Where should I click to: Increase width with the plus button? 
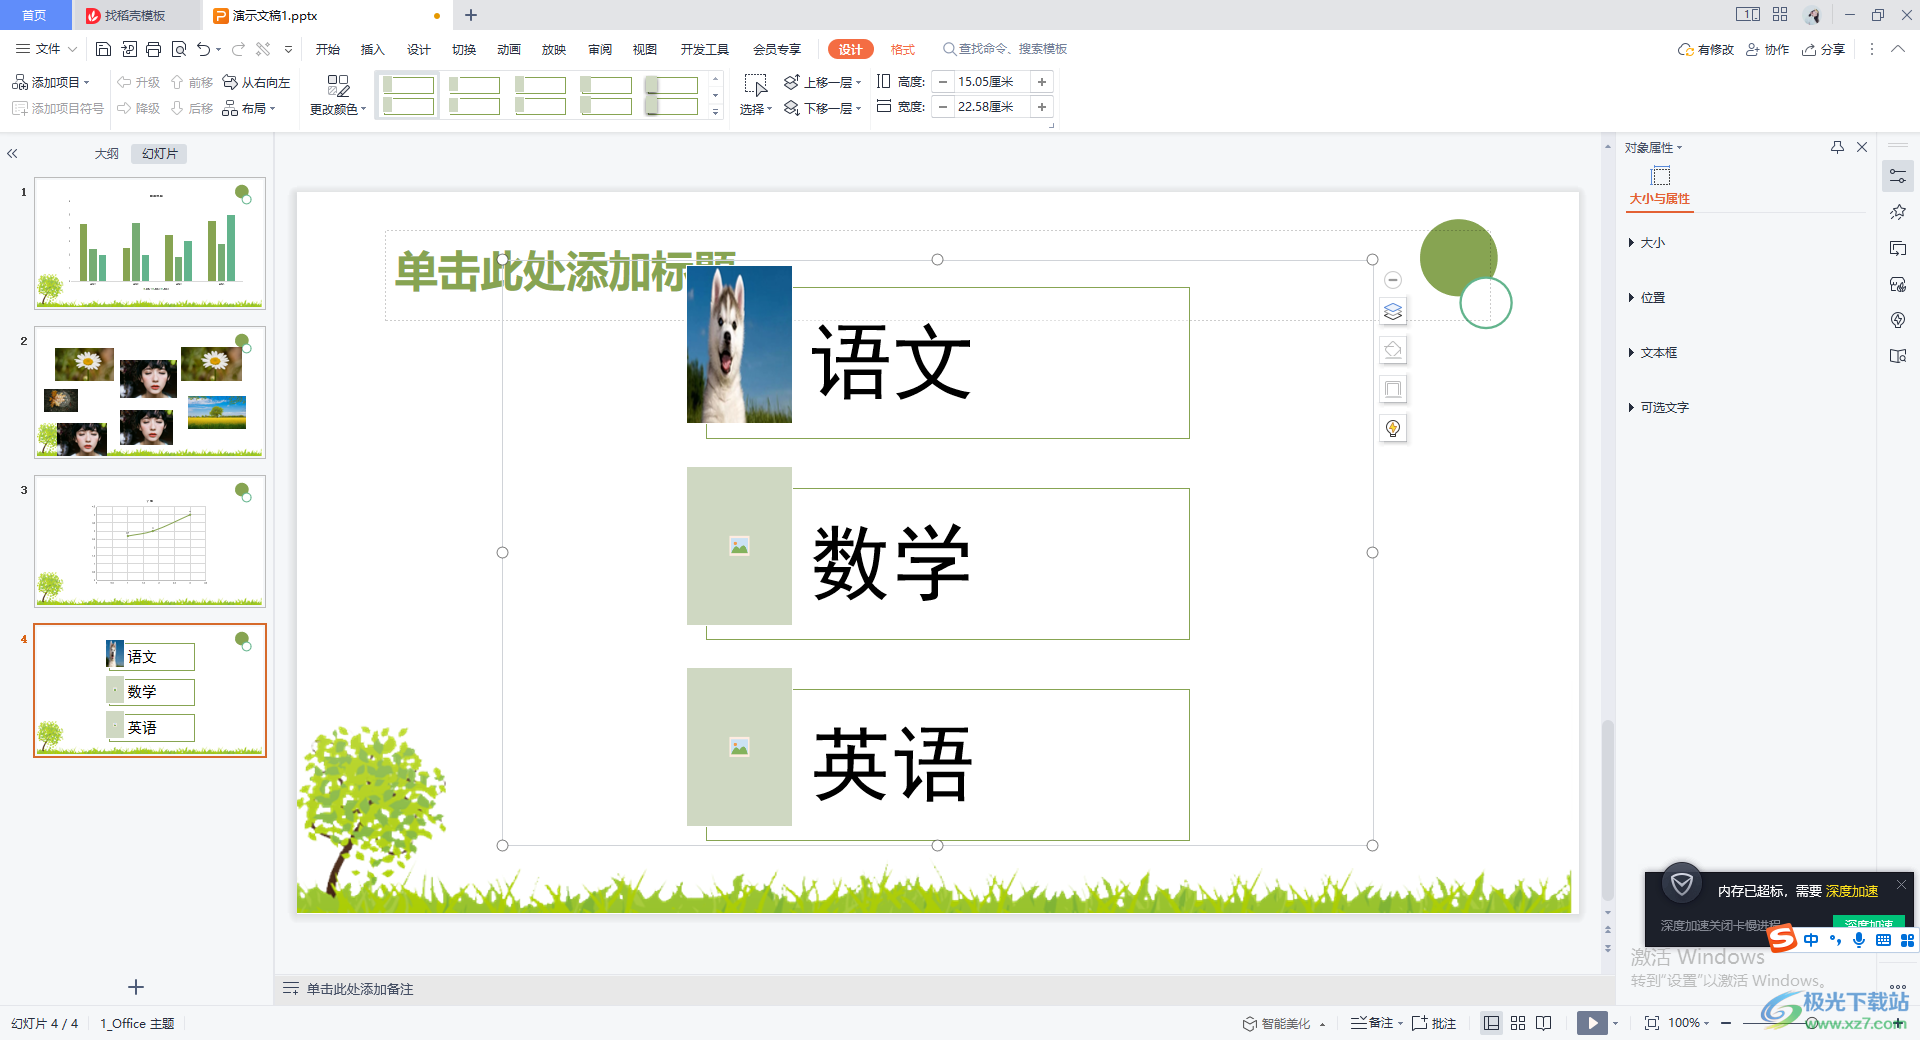1042,107
